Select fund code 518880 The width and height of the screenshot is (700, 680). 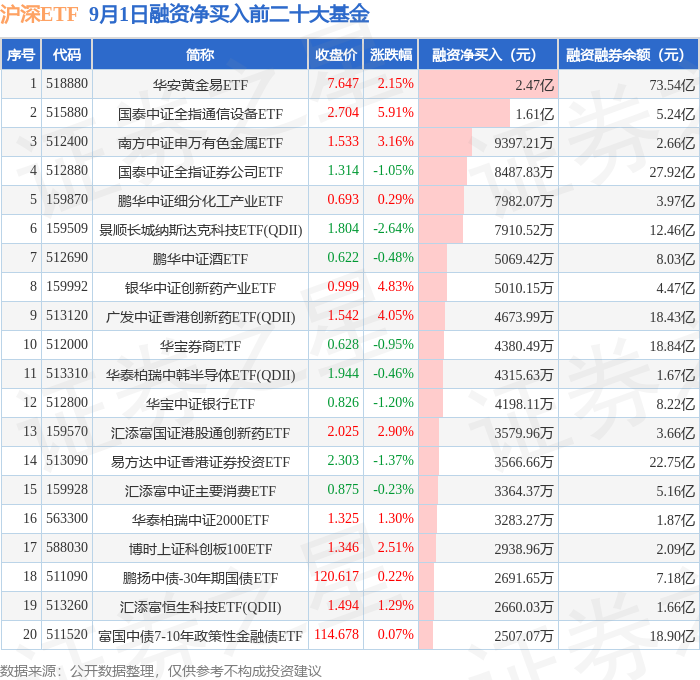pyautogui.click(x=67, y=83)
